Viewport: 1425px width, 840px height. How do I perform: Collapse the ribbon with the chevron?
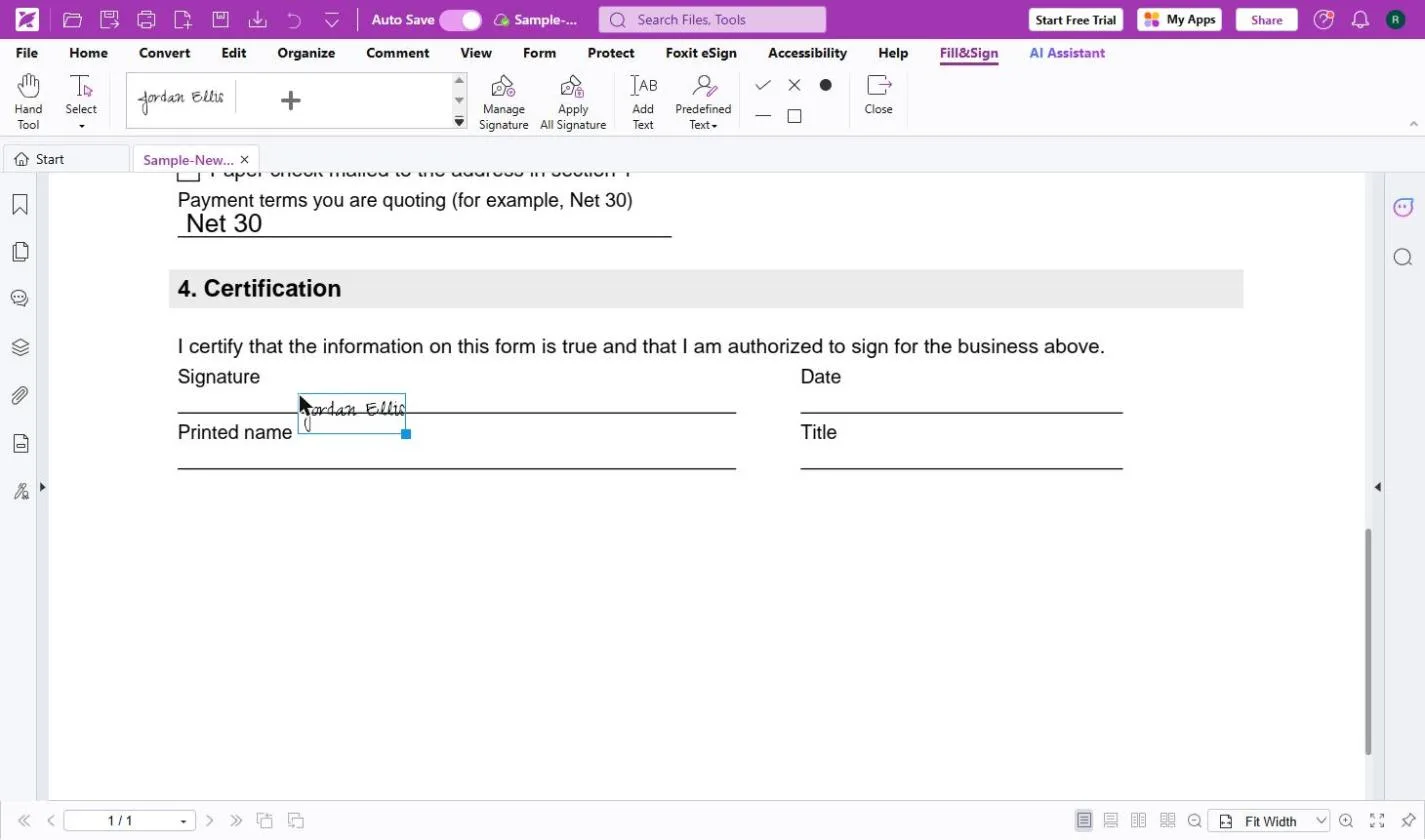(x=1413, y=124)
